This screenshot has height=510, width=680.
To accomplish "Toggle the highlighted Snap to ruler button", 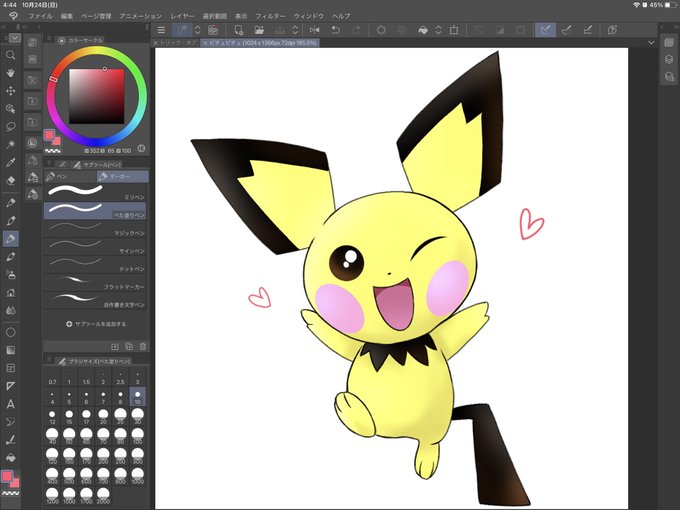I will coord(546,30).
